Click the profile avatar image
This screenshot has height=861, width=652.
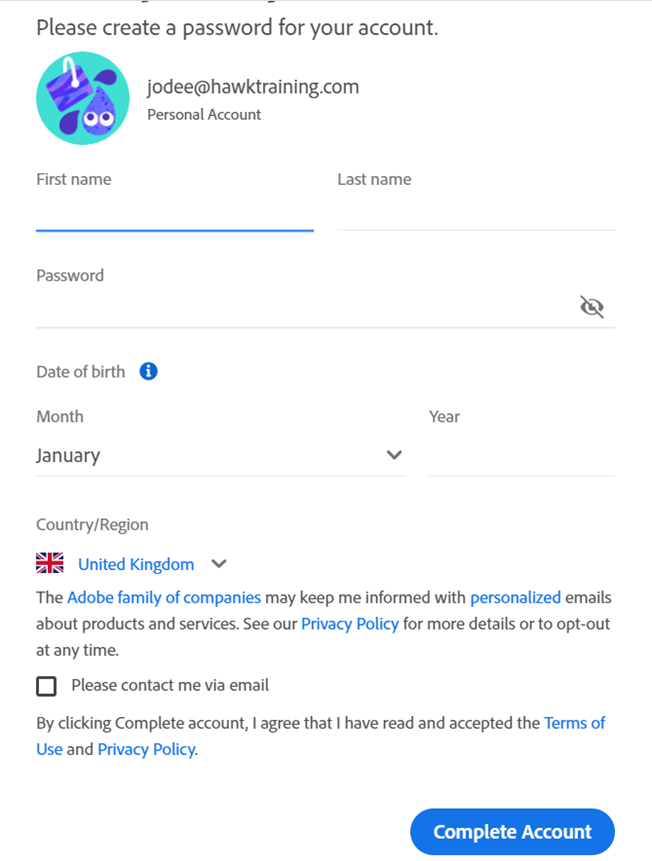[x=83, y=98]
